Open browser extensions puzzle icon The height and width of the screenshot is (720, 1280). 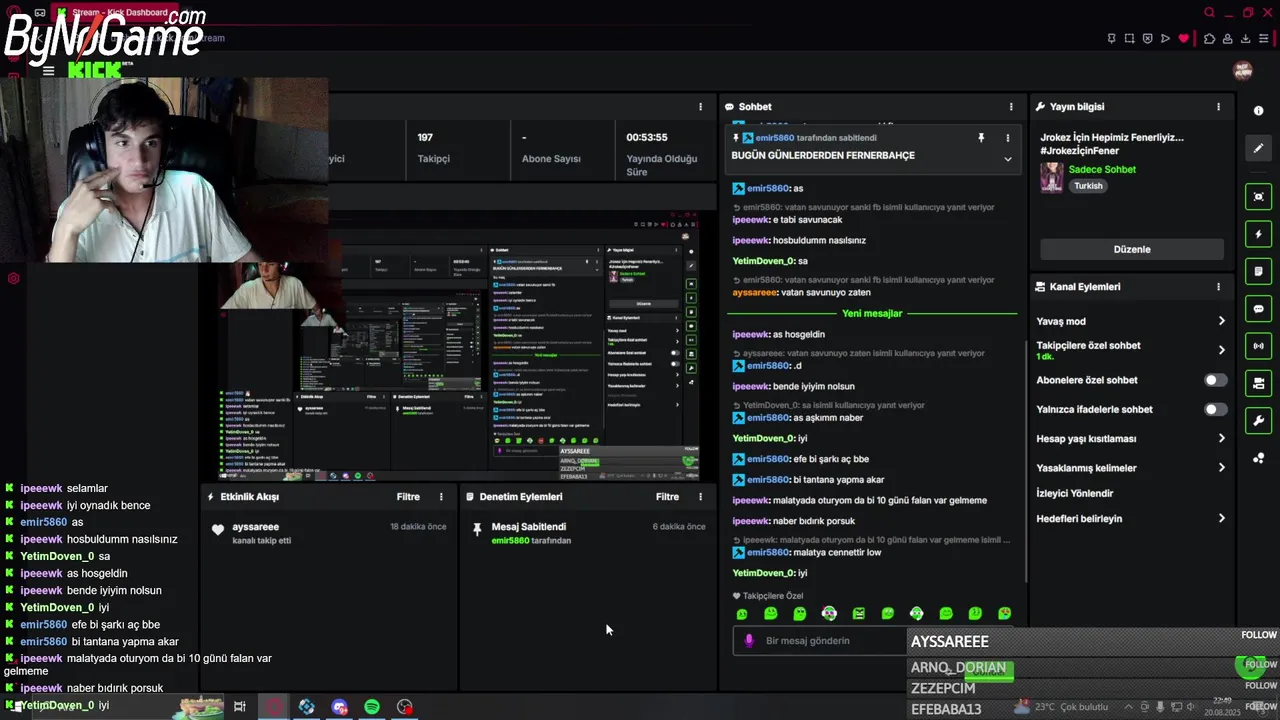coord(1209,38)
